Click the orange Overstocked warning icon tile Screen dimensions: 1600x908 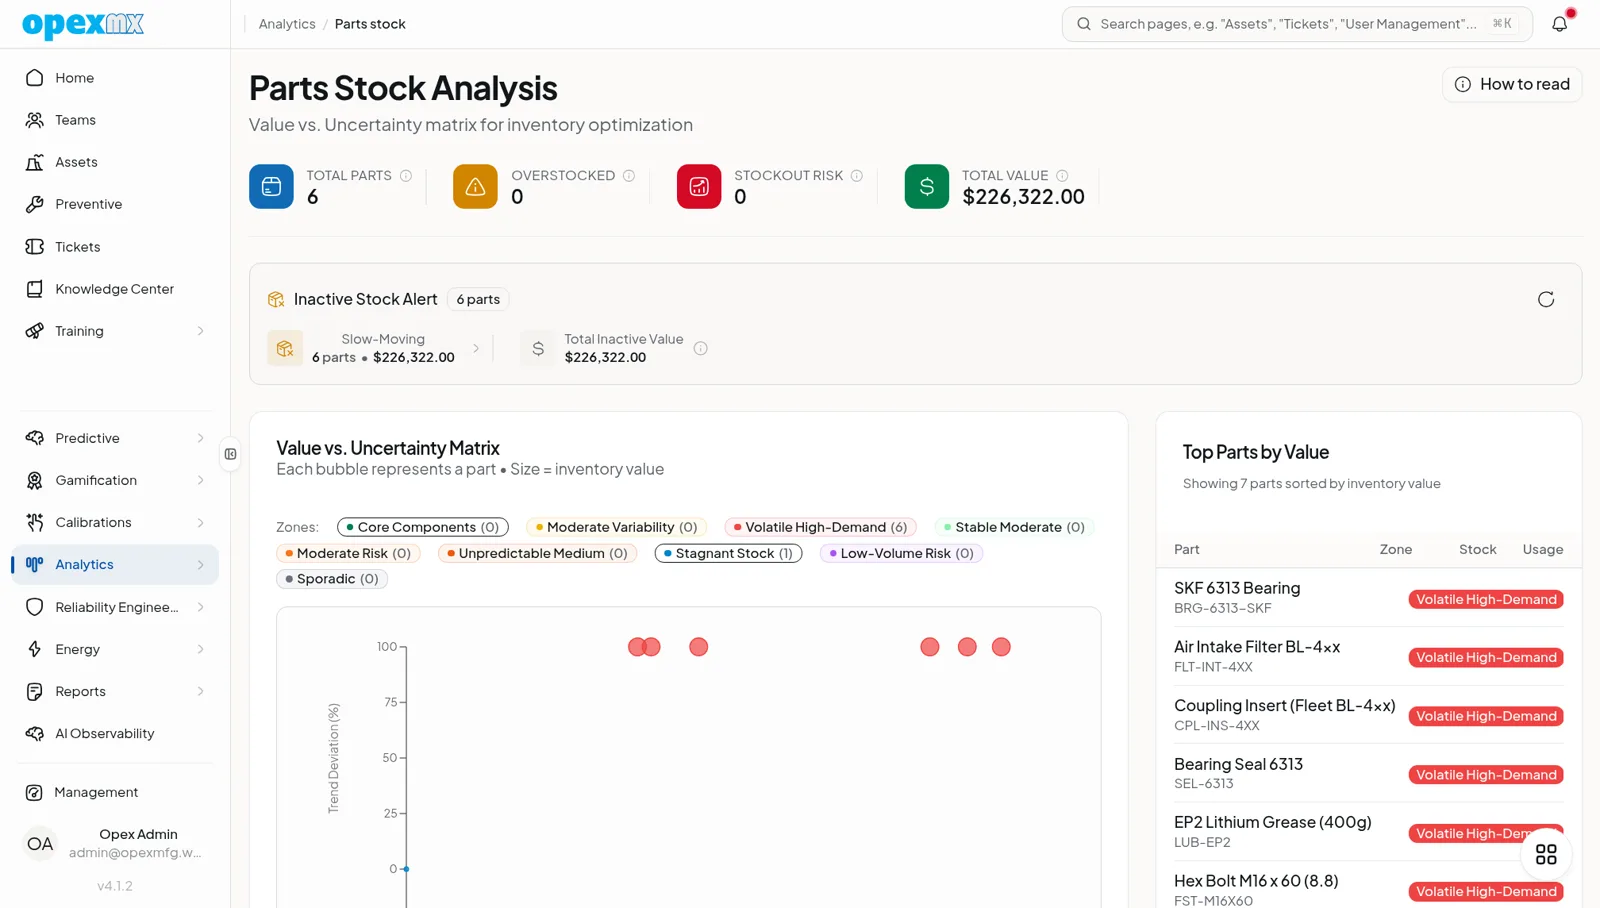[475, 186]
